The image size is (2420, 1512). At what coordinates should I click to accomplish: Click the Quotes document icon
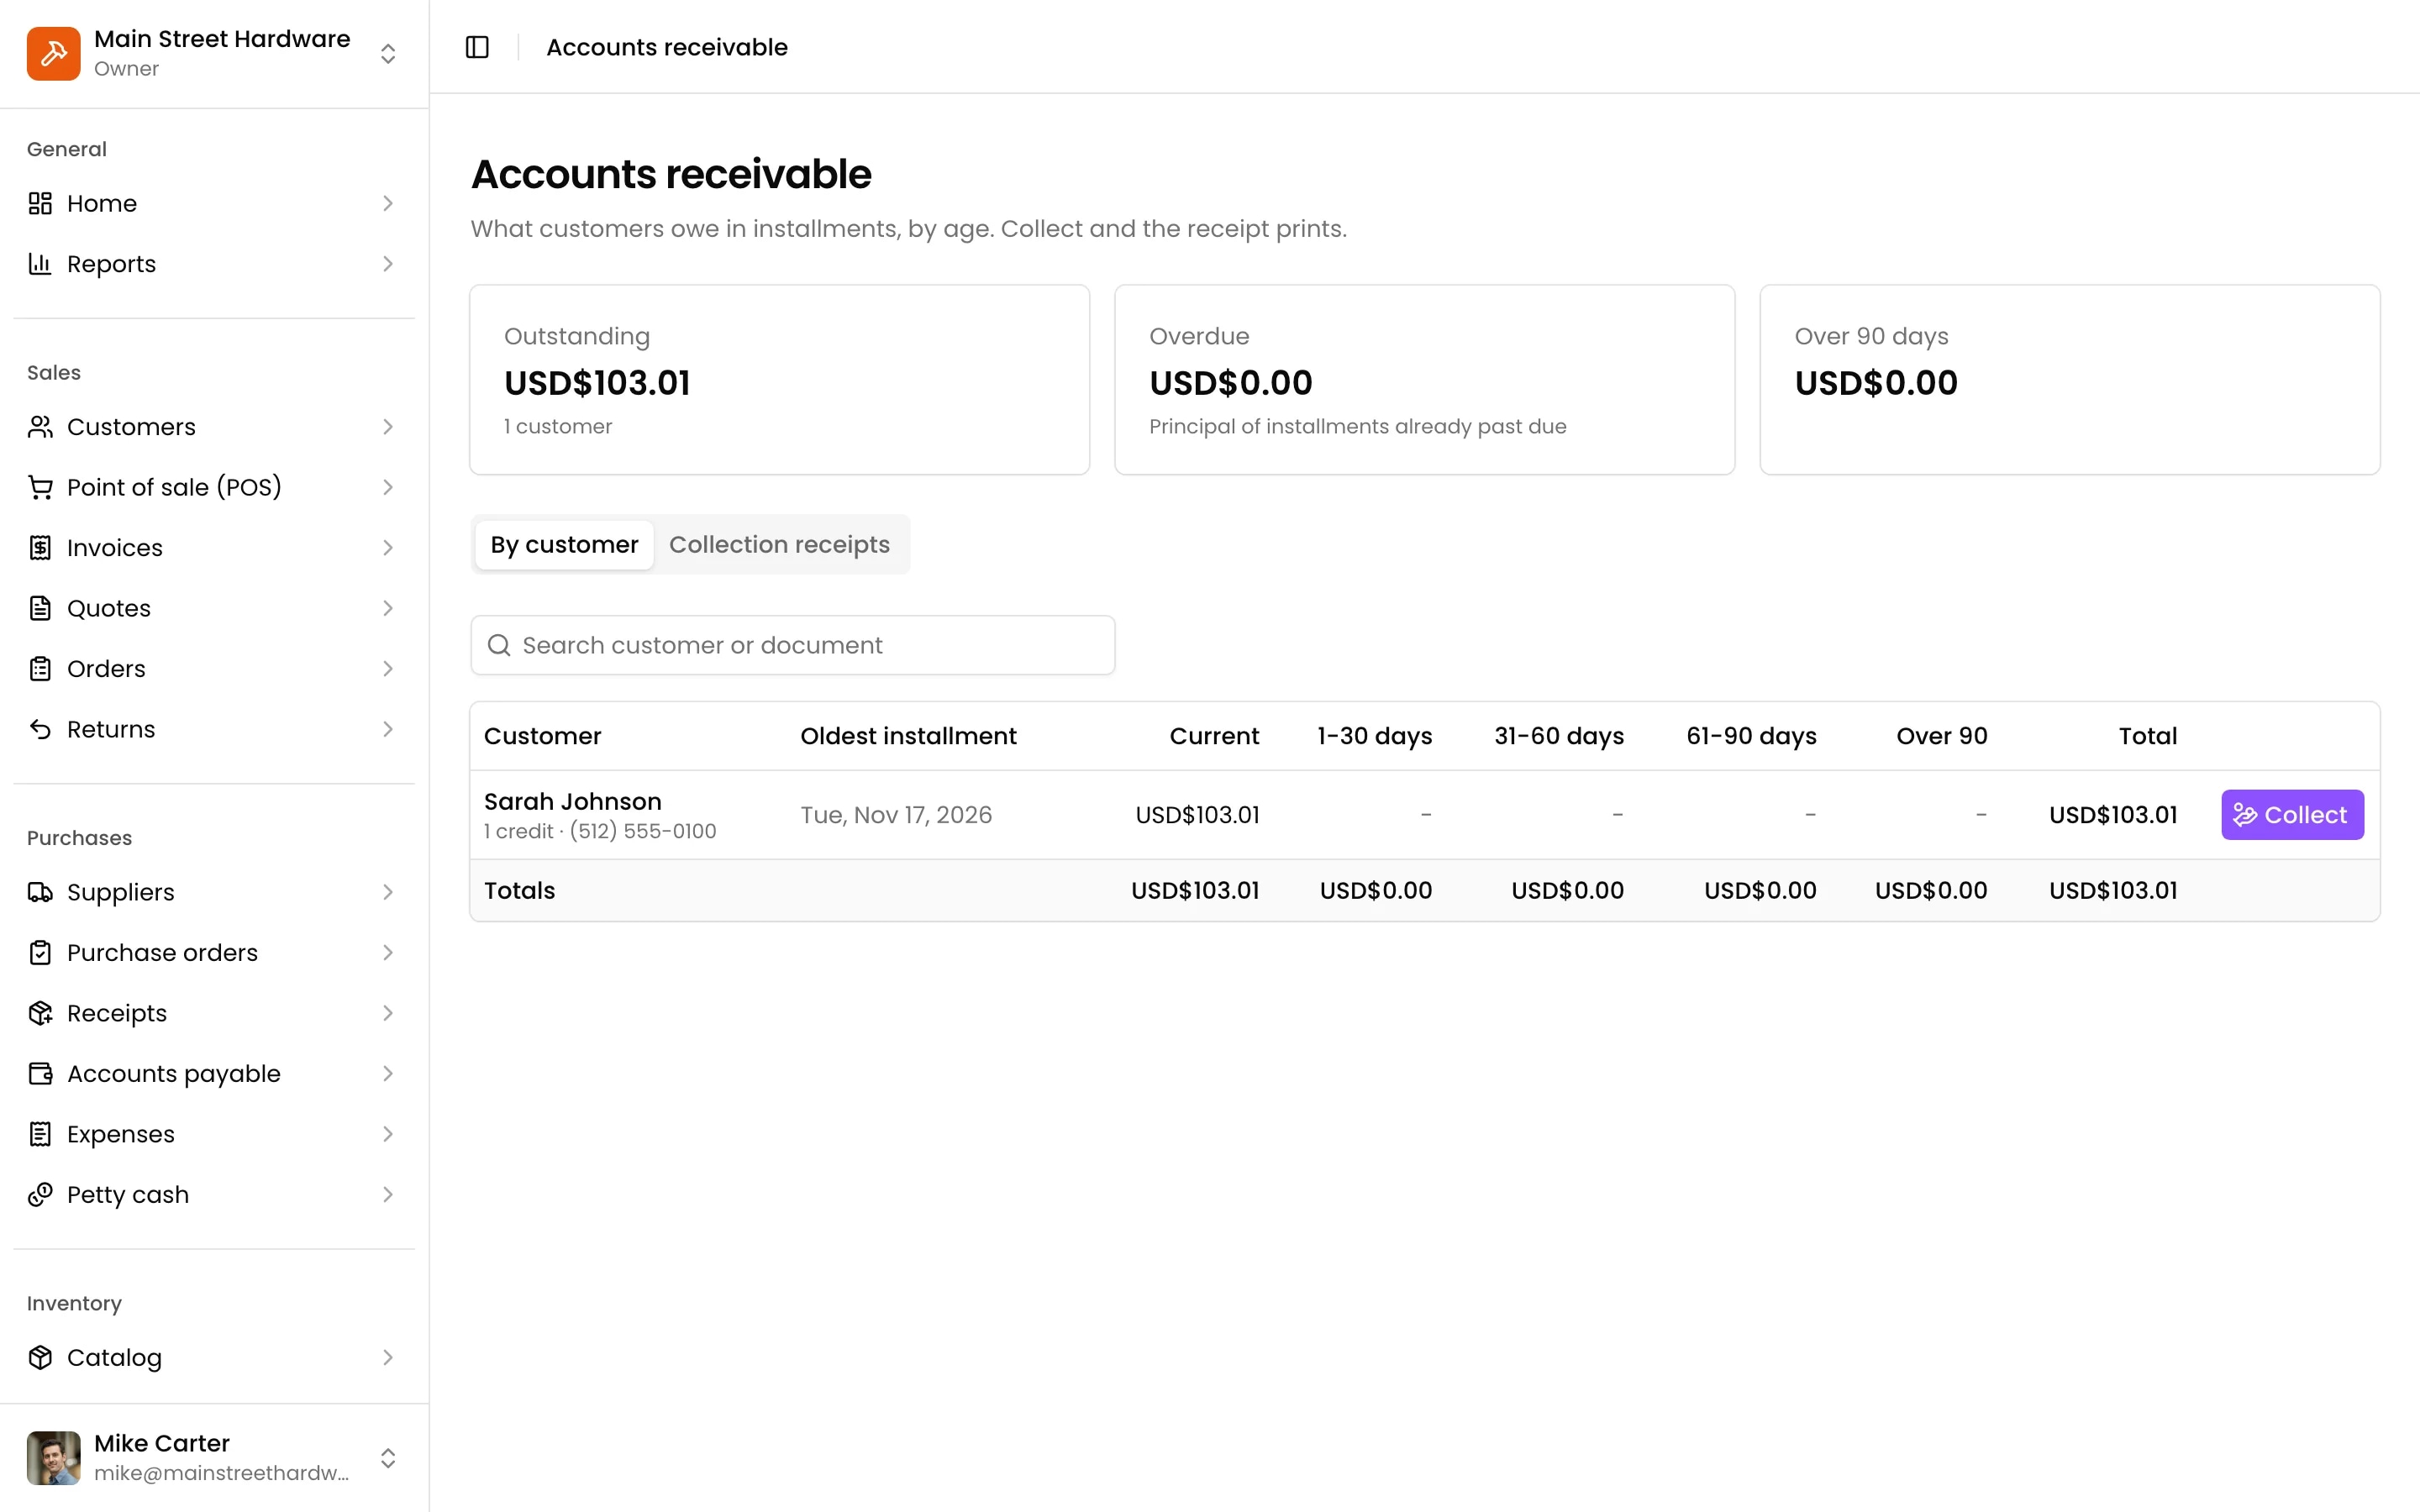[40, 608]
